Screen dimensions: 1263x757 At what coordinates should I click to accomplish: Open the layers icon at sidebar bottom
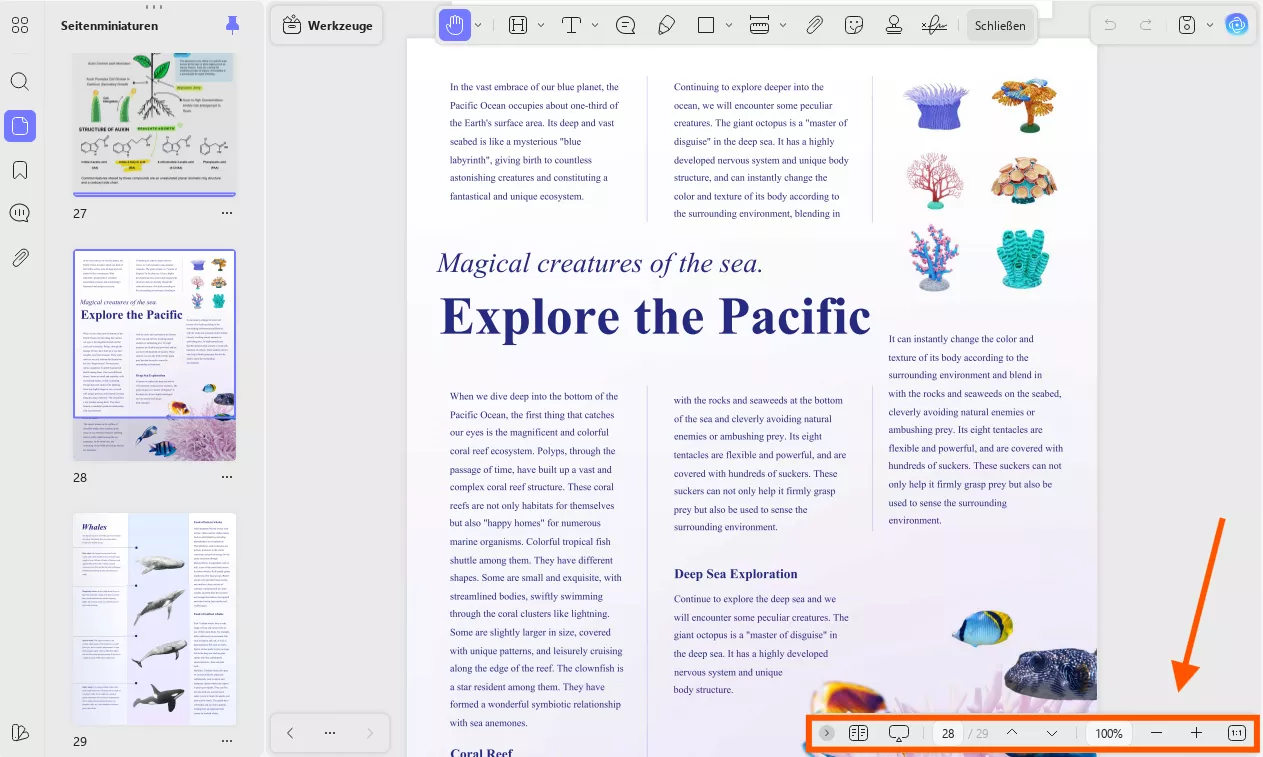click(x=20, y=733)
